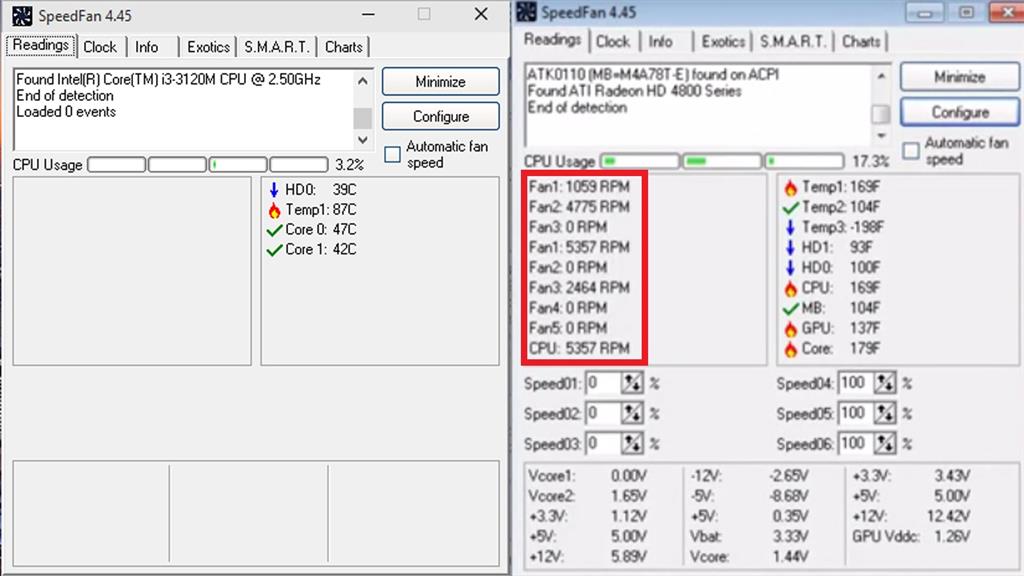Image resolution: width=1024 pixels, height=576 pixels.
Task: Click the flame icon beside CPU 169F
Action: (791, 288)
